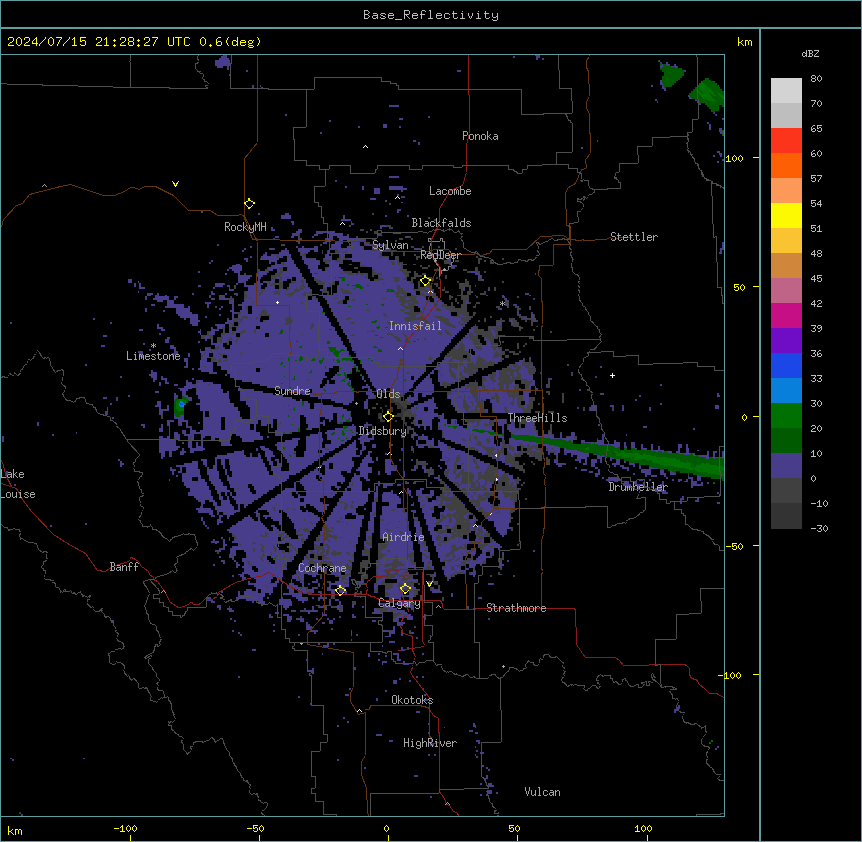Click the Sundre town label
Image resolution: width=862 pixels, height=842 pixels.
pyautogui.click(x=292, y=391)
